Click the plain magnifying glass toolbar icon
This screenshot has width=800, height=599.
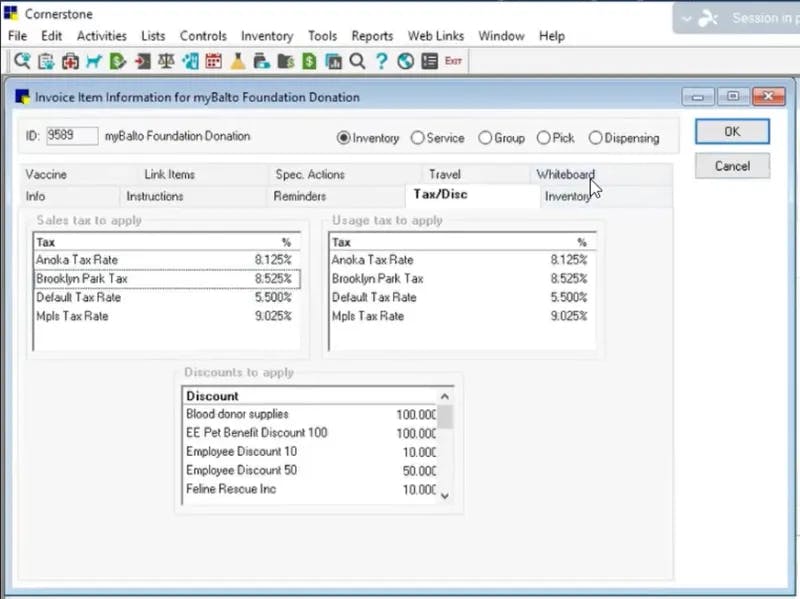tap(357, 61)
